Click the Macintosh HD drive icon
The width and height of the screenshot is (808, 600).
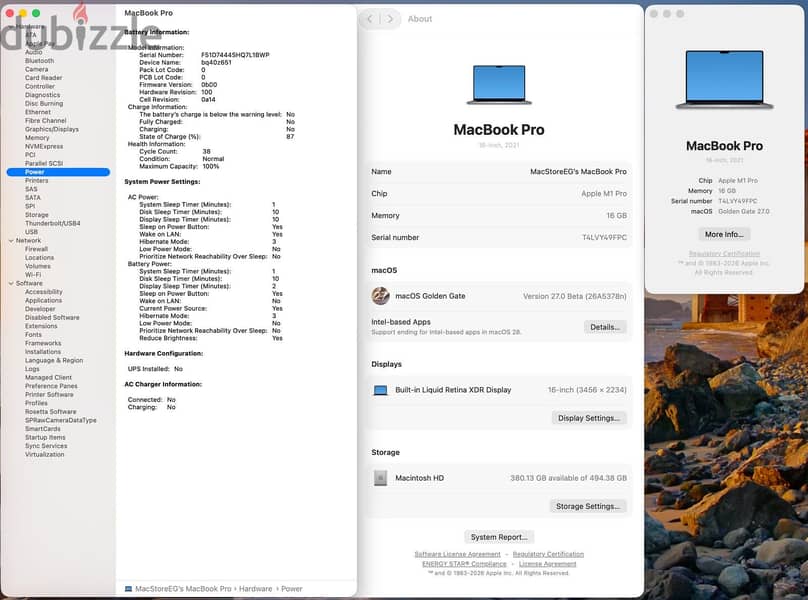pos(380,478)
